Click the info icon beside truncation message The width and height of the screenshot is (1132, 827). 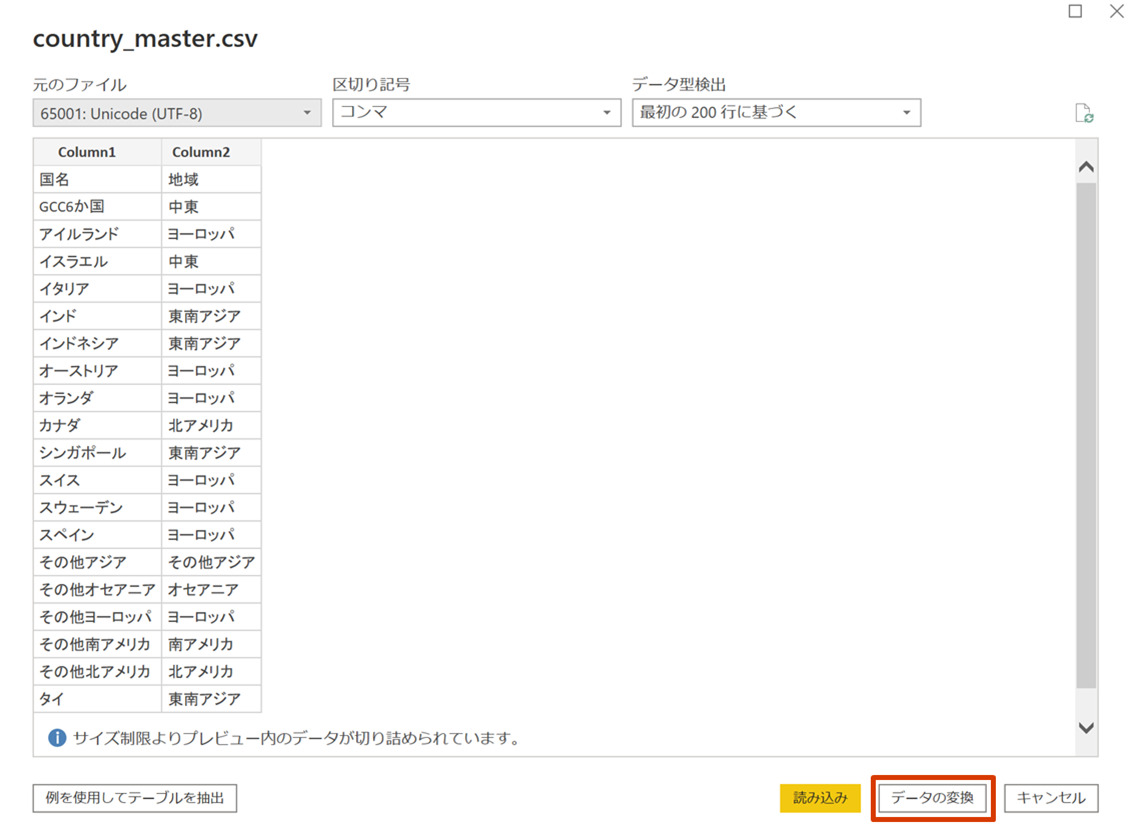coord(57,738)
